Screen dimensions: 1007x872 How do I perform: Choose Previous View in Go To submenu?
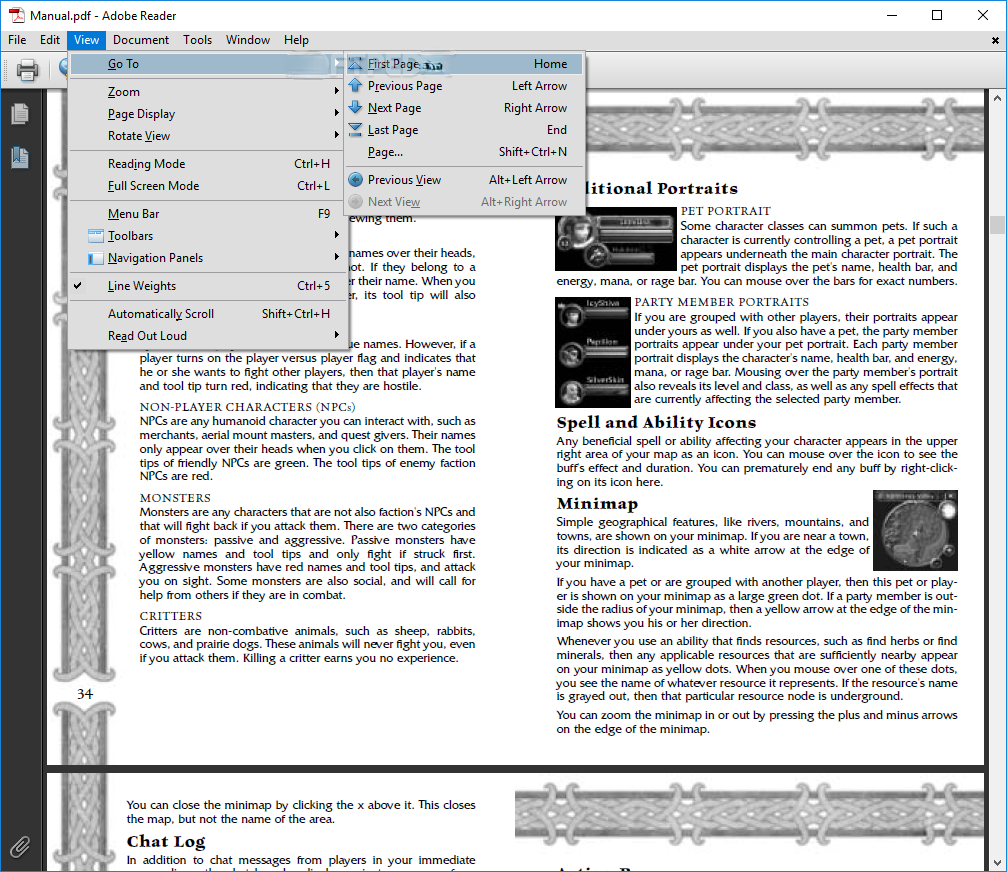click(464, 180)
